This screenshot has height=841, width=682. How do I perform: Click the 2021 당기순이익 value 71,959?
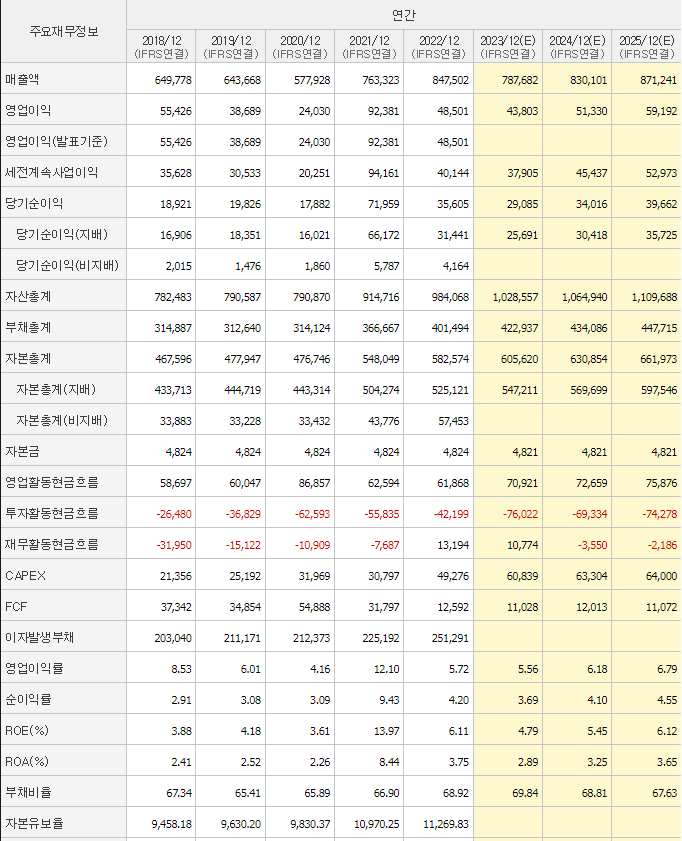coord(383,204)
